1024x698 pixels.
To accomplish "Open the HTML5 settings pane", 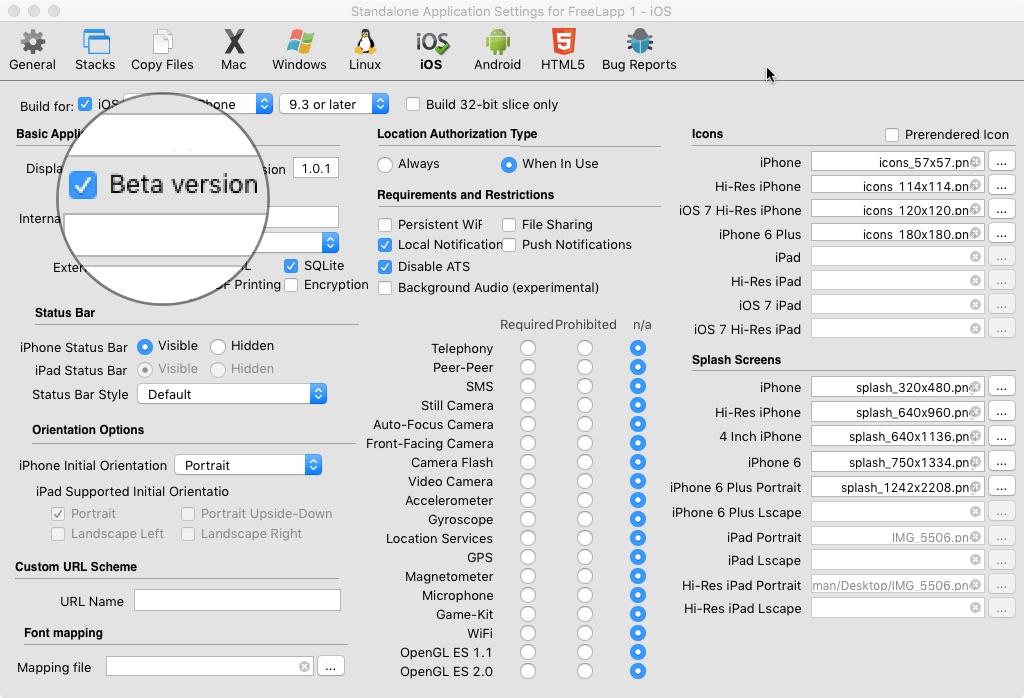I will (562, 50).
